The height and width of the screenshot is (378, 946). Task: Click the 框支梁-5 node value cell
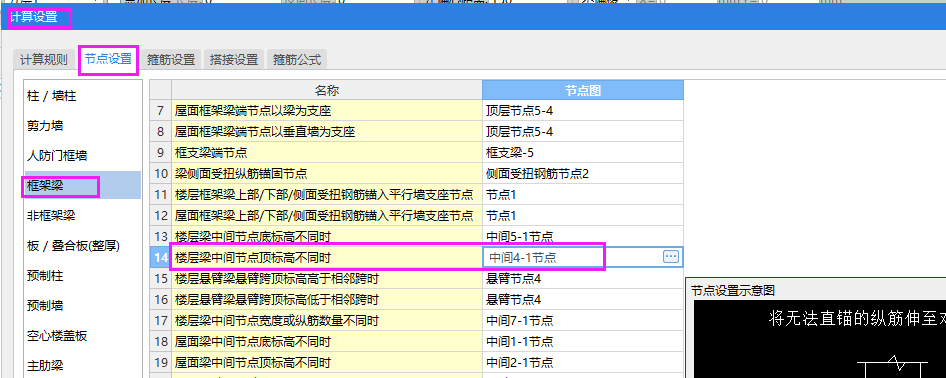(583, 153)
